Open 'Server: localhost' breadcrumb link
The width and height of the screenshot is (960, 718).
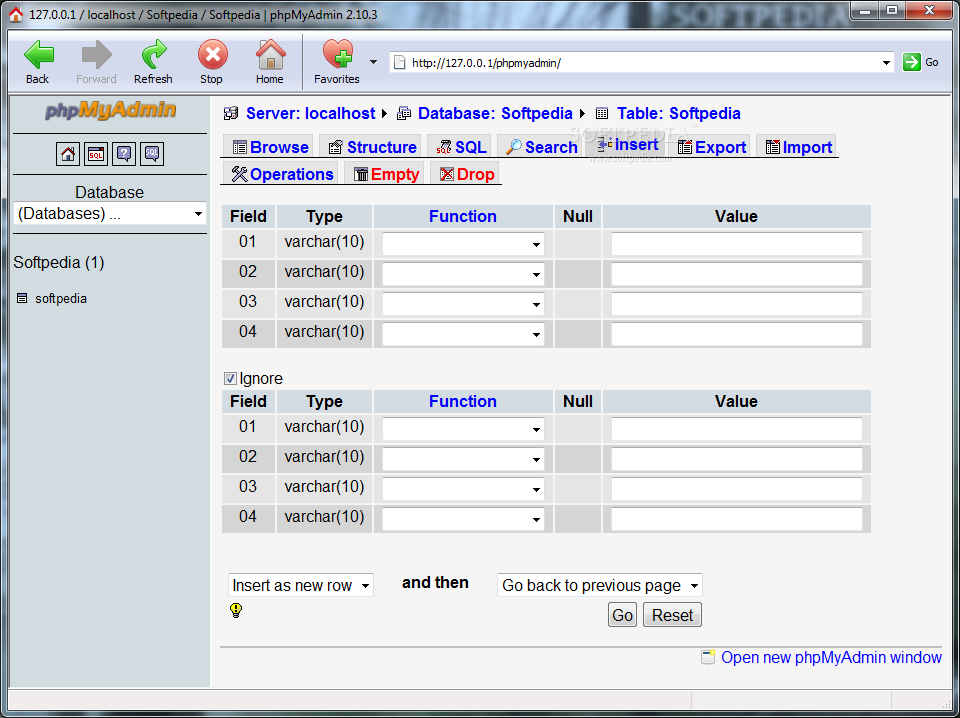(x=310, y=113)
